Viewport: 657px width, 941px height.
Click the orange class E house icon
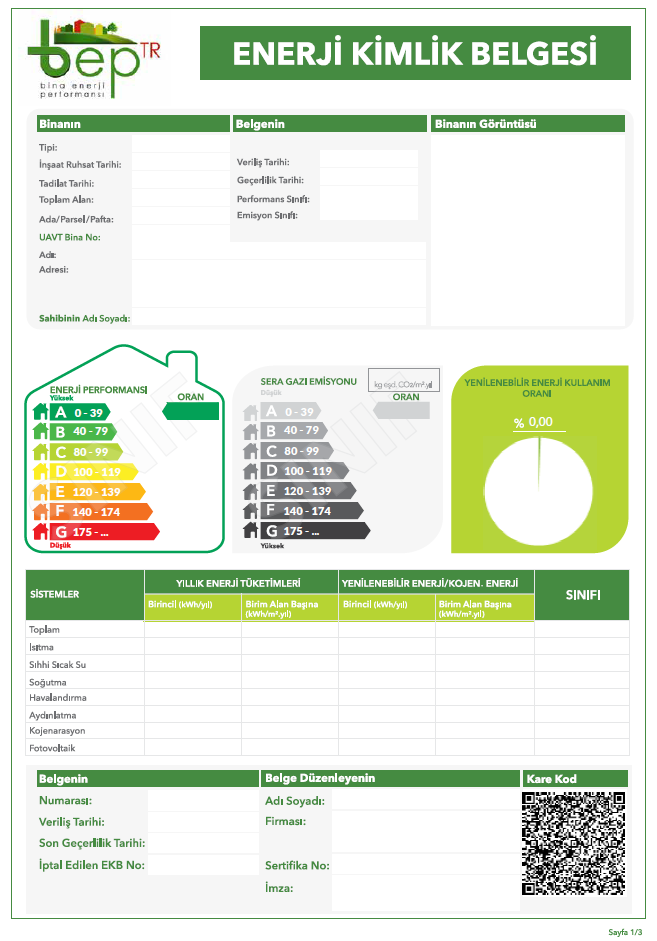click(x=41, y=492)
